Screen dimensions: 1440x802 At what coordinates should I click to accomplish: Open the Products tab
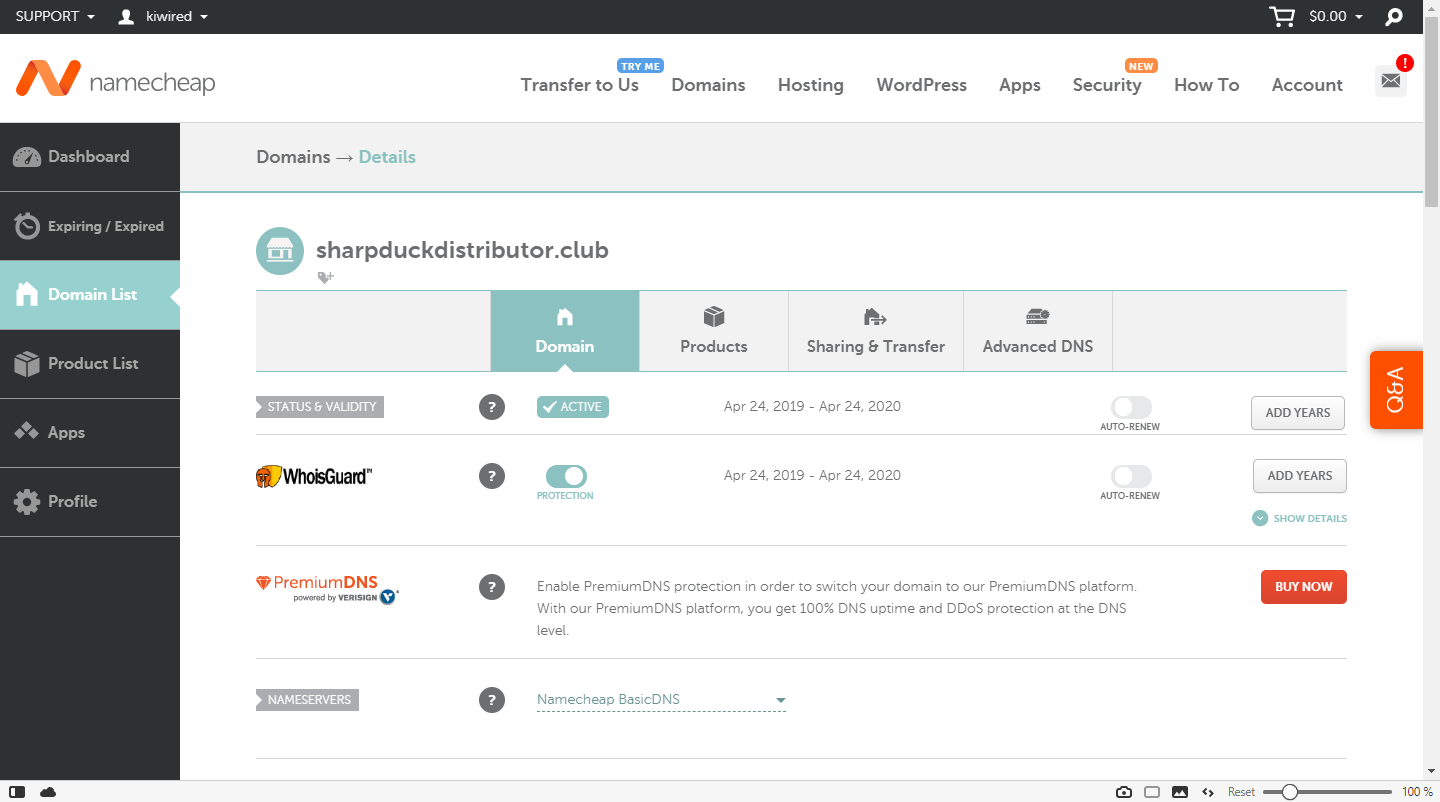(714, 331)
